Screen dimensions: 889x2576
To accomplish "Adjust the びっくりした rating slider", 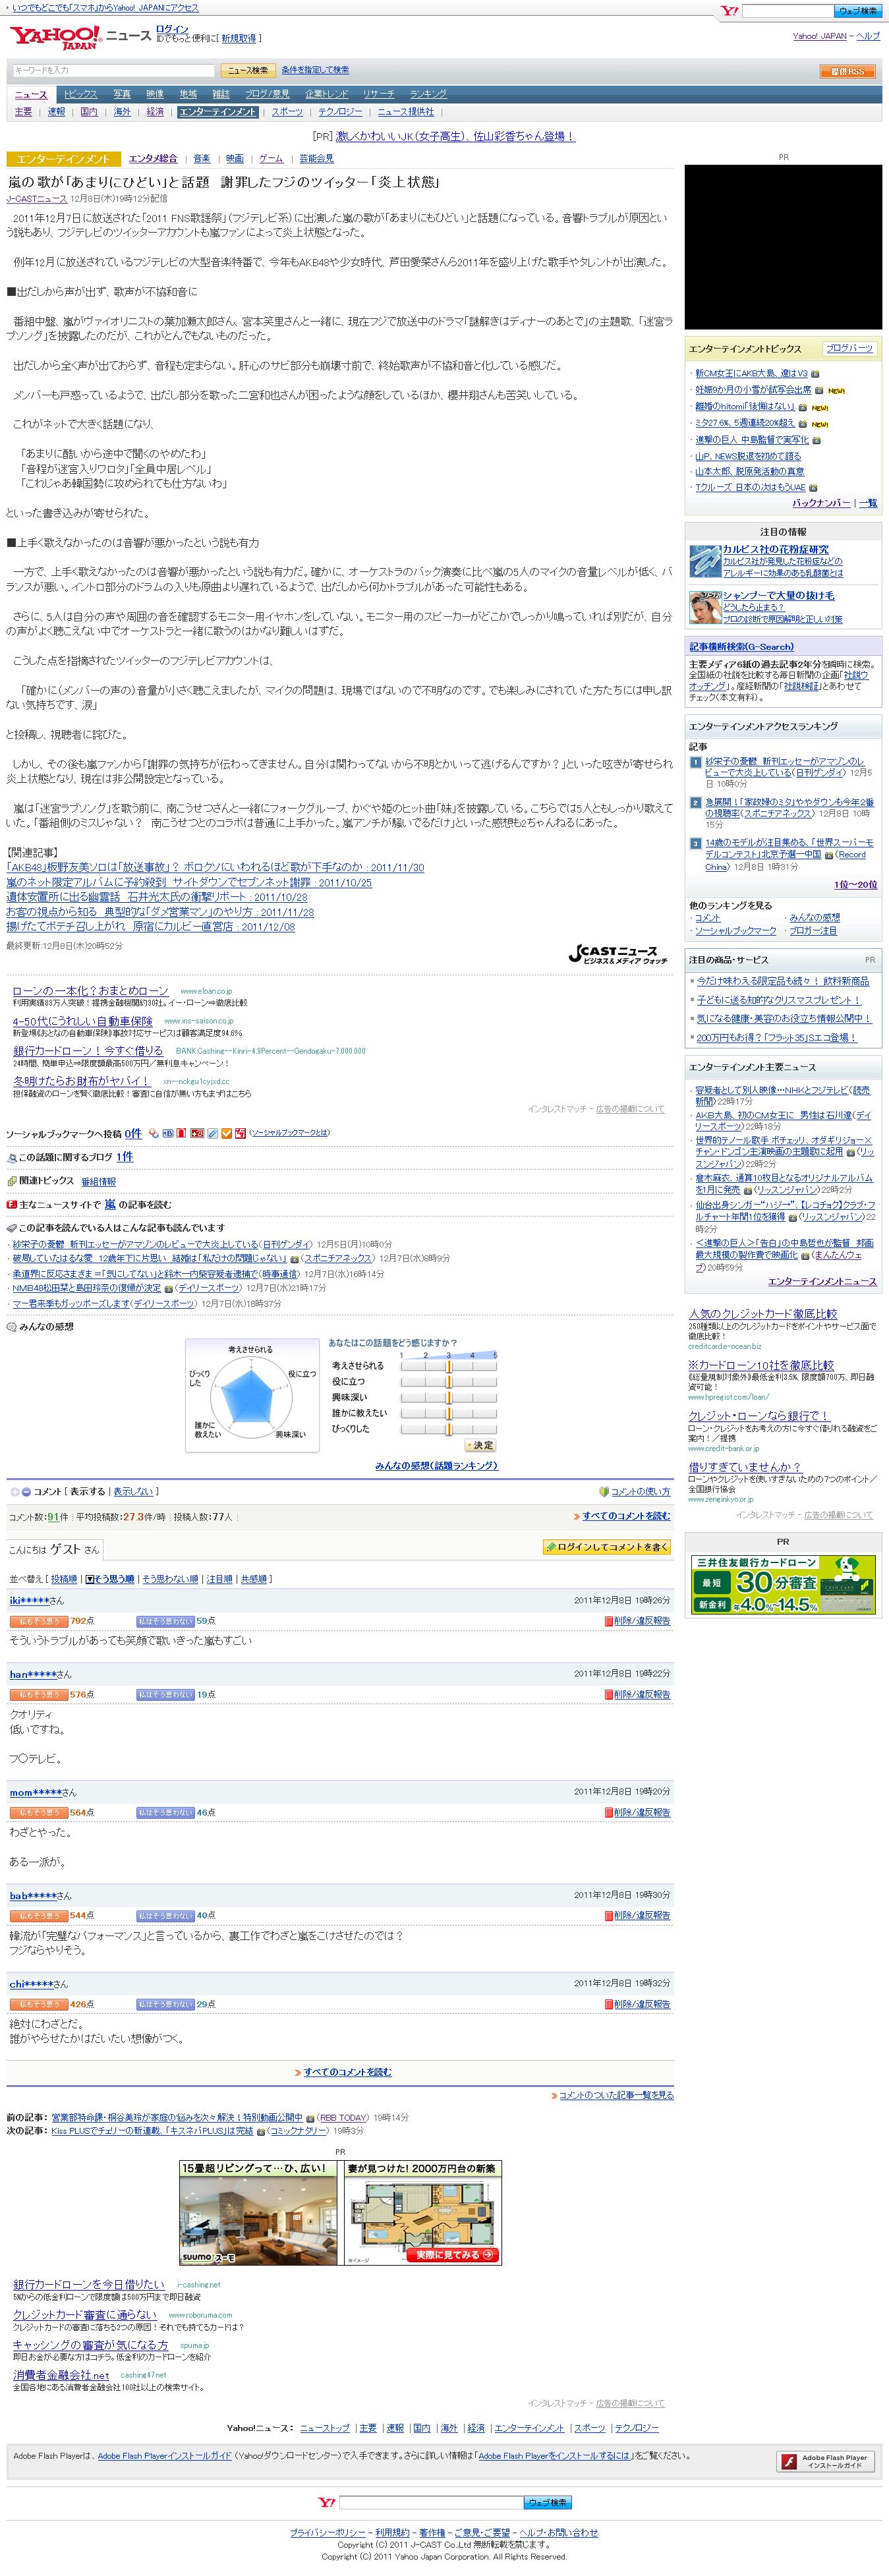I will [x=448, y=1429].
